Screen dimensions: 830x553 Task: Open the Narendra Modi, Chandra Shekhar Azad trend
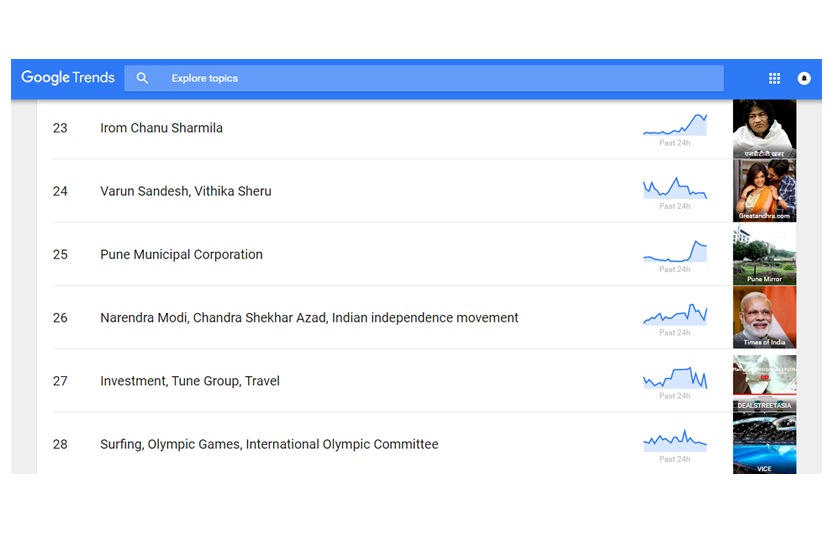(x=309, y=318)
